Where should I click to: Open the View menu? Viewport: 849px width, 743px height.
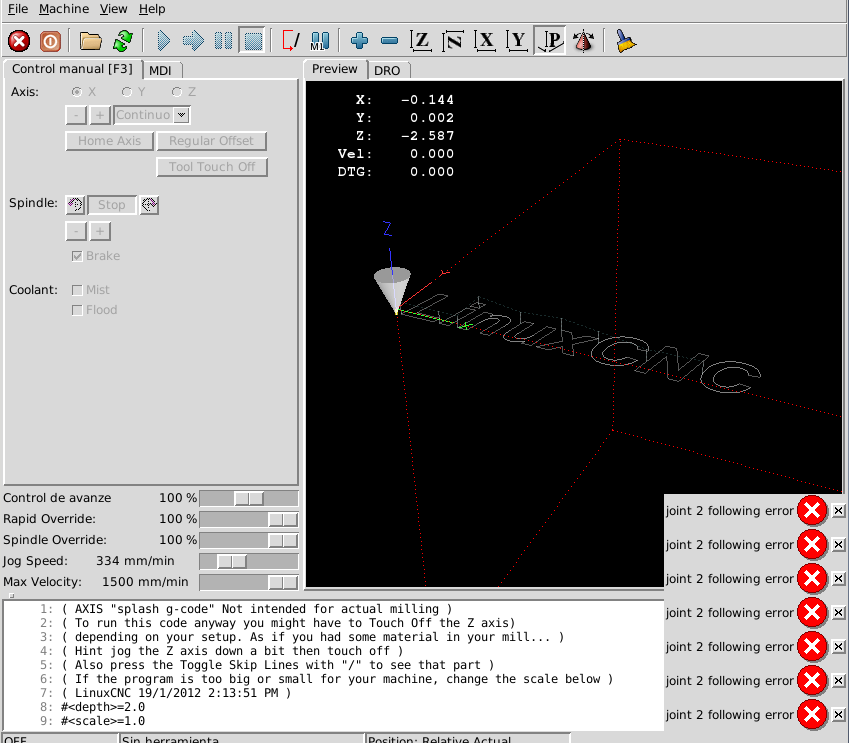click(113, 9)
